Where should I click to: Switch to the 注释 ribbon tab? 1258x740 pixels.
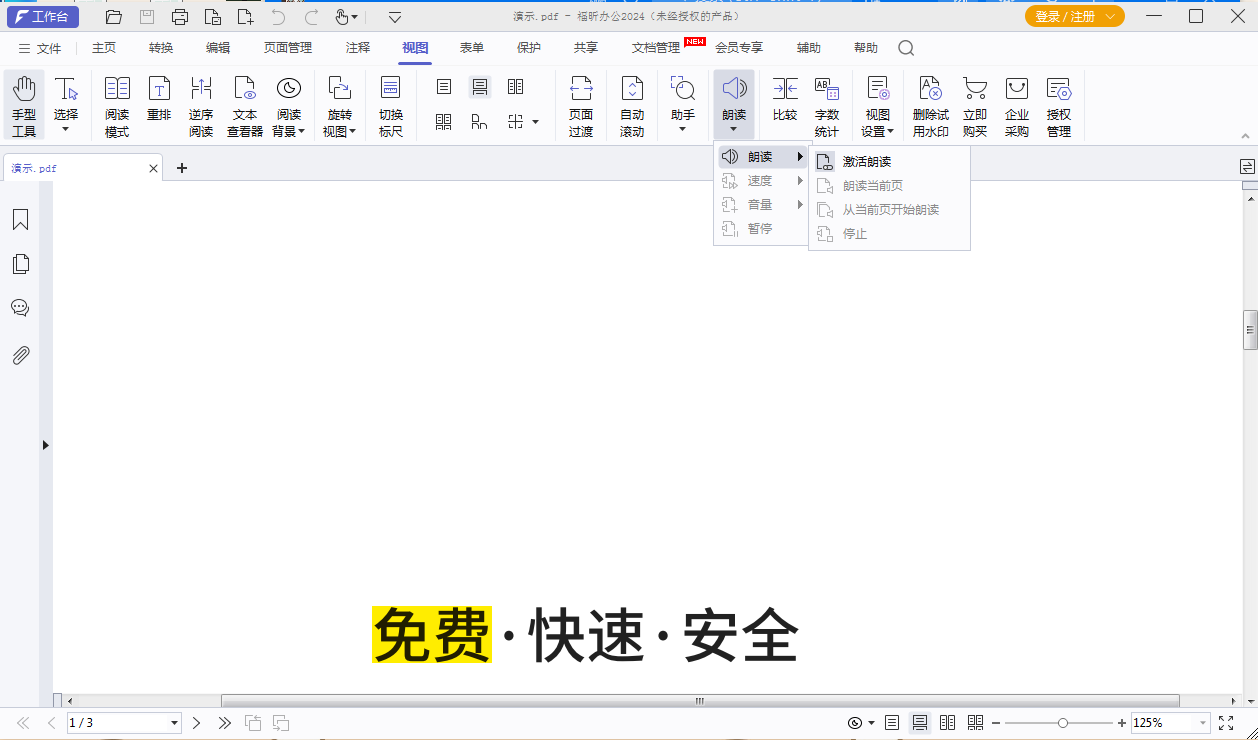point(357,47)
